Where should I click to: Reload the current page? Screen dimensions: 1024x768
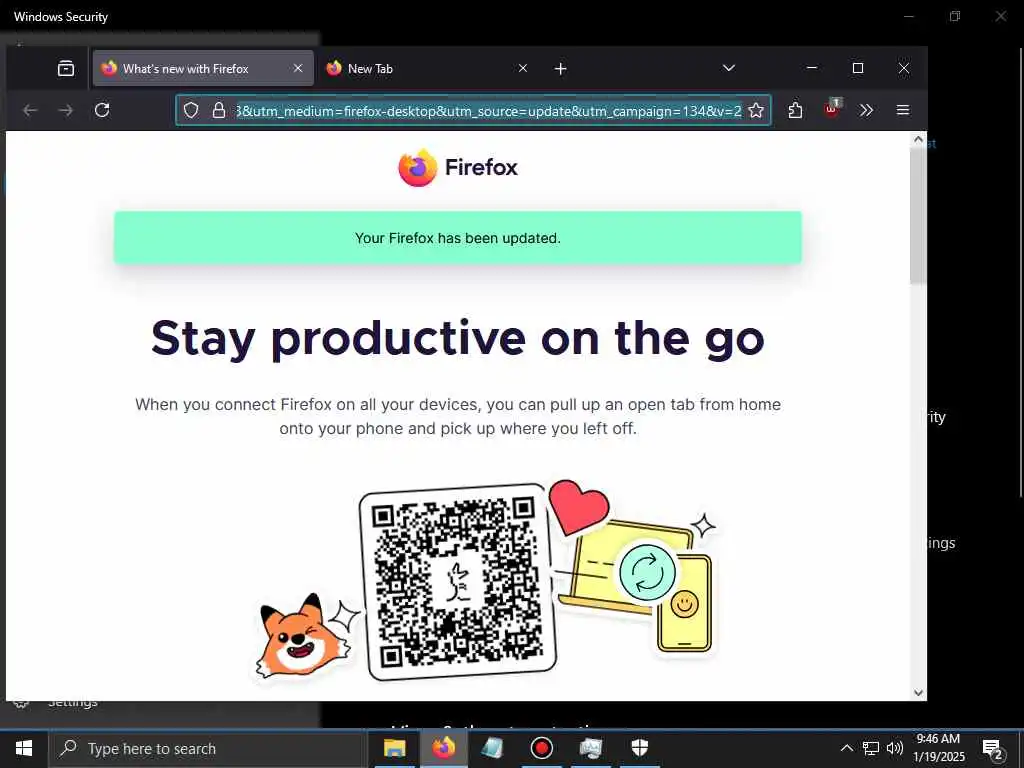click(102, 110)
